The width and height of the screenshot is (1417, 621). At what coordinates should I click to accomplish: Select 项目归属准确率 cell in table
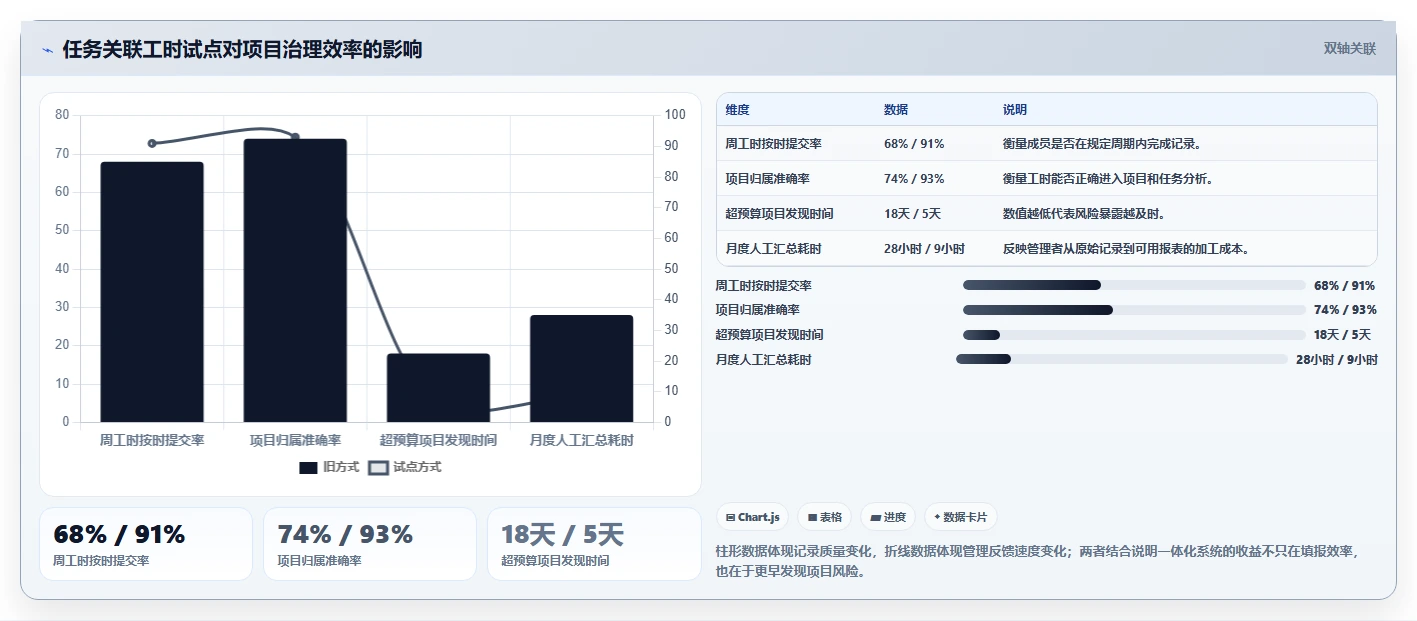tap(768, 179)
